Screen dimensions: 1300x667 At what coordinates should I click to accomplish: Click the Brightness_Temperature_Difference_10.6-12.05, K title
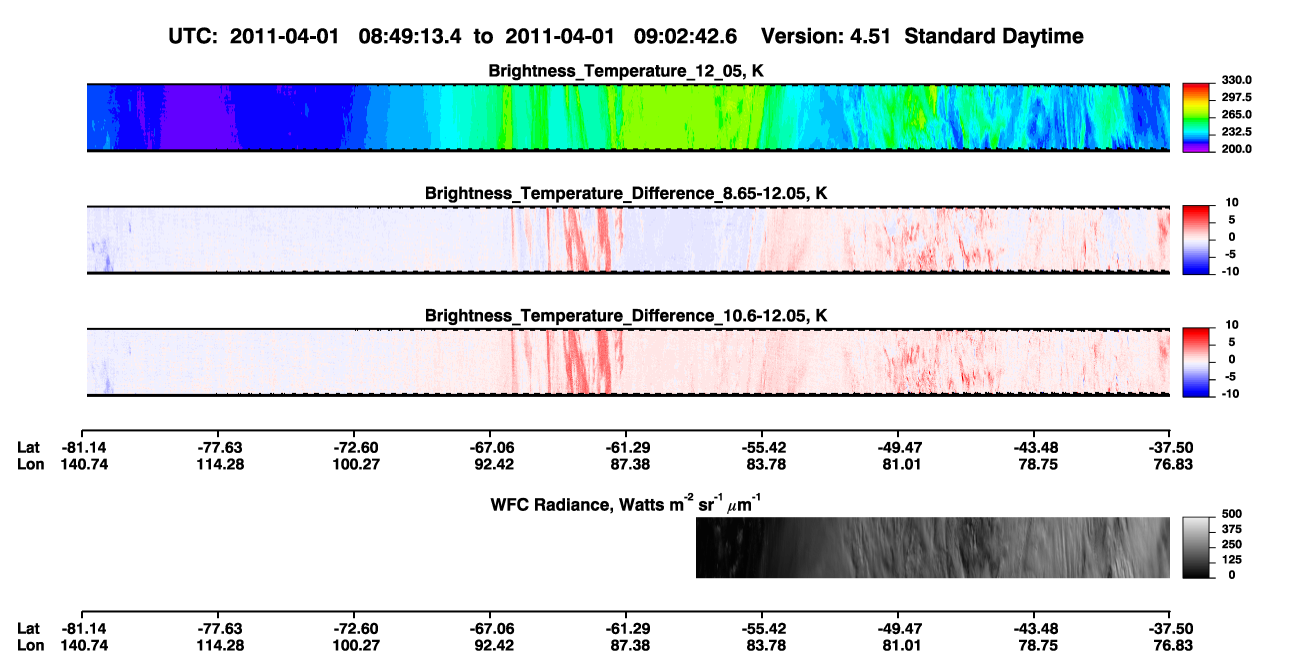626,316
